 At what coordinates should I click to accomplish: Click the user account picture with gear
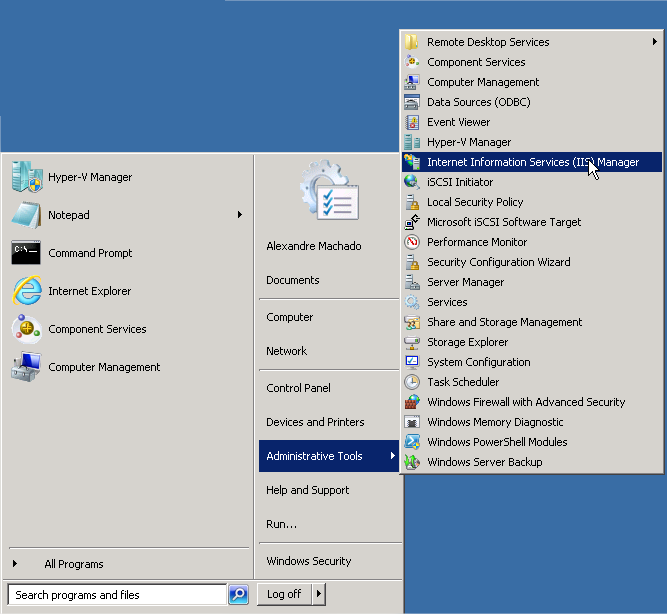click(x=329, y=190)
